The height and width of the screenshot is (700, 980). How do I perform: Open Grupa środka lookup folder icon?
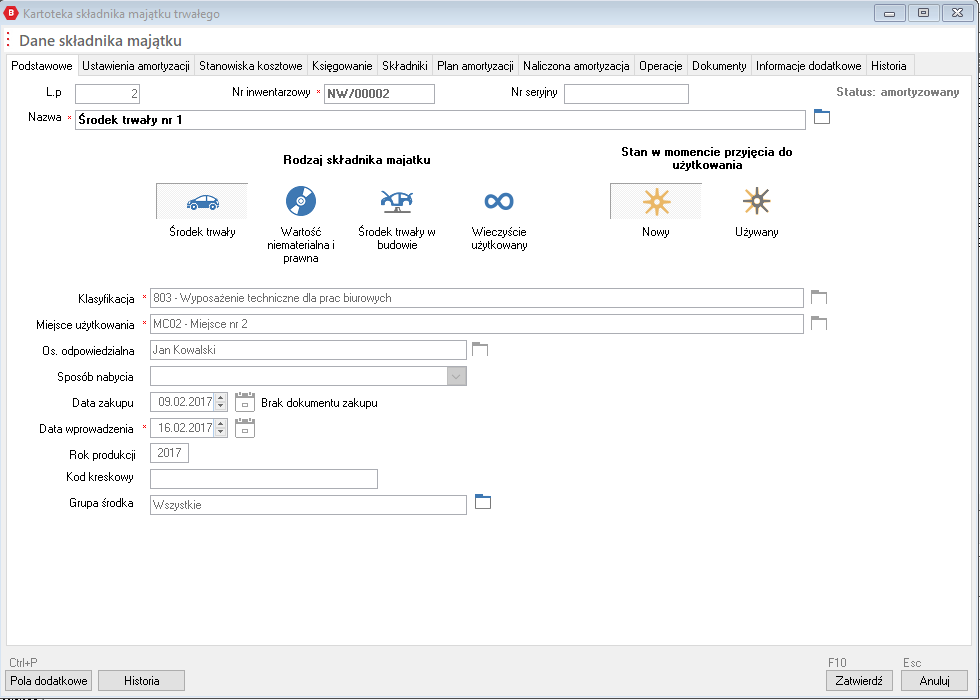tap(483, 501)
